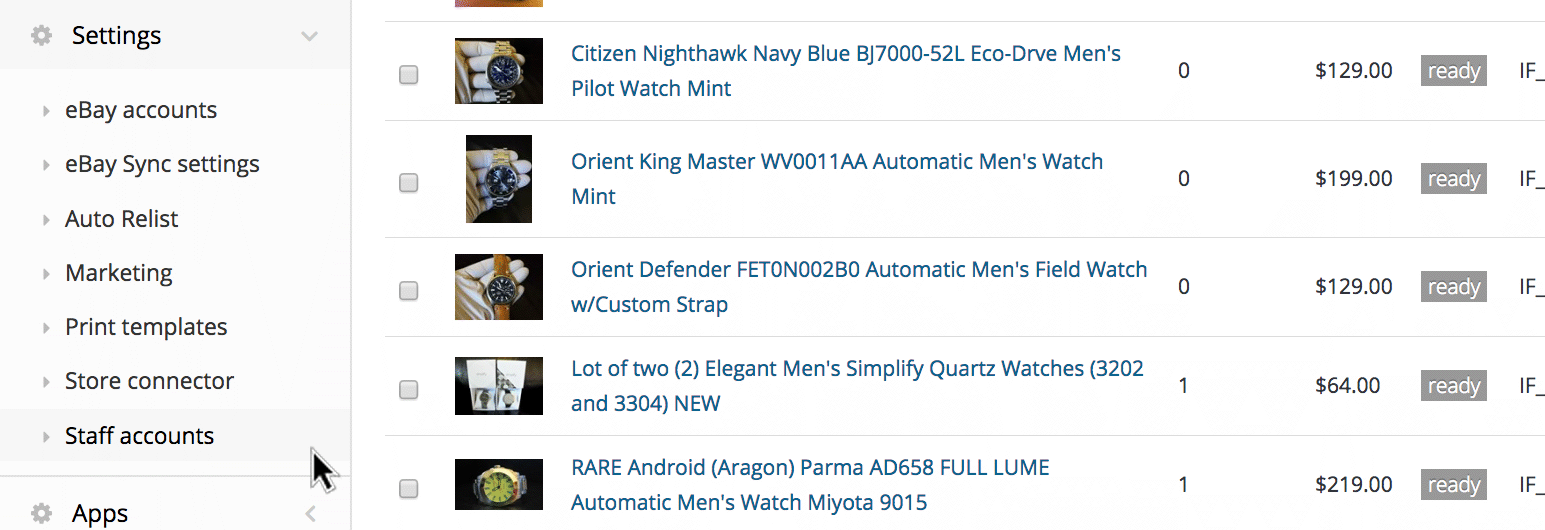This screenshot has width=1545, height=530.
Task: Check the Citizen Nighthawk listing checkbox
Action: point(408,74)
